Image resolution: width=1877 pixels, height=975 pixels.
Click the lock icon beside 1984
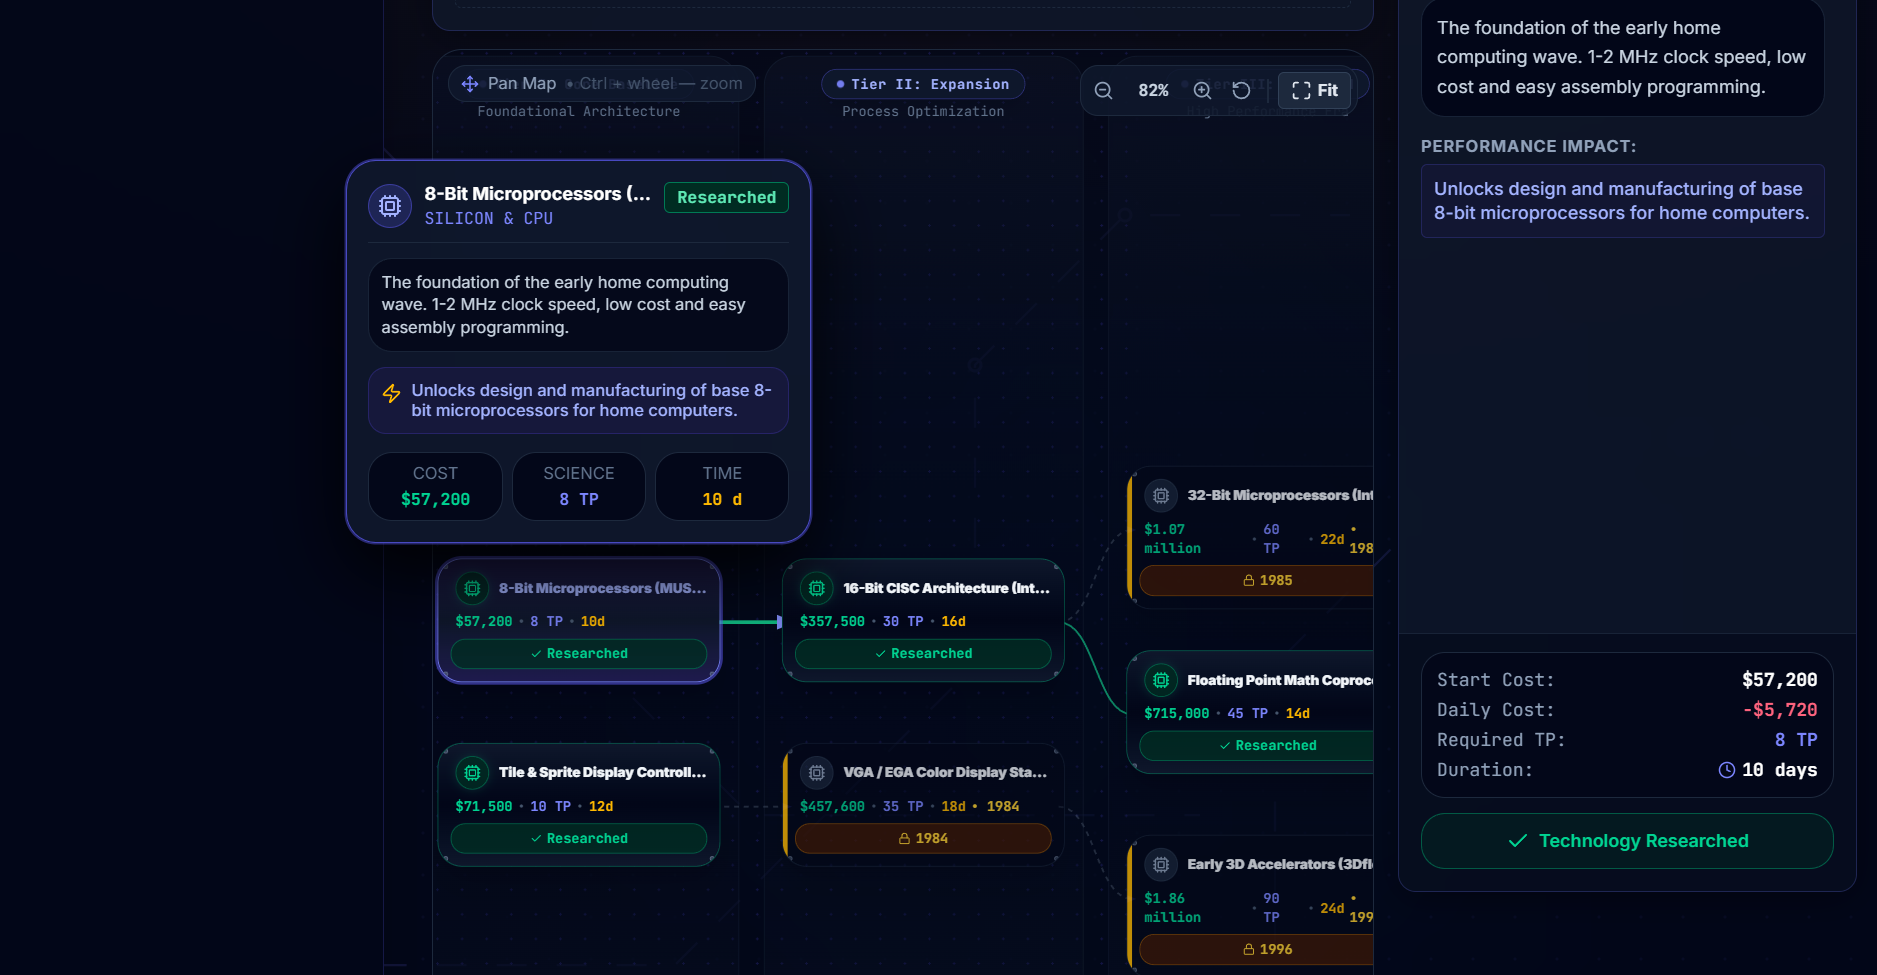[905, 839]
